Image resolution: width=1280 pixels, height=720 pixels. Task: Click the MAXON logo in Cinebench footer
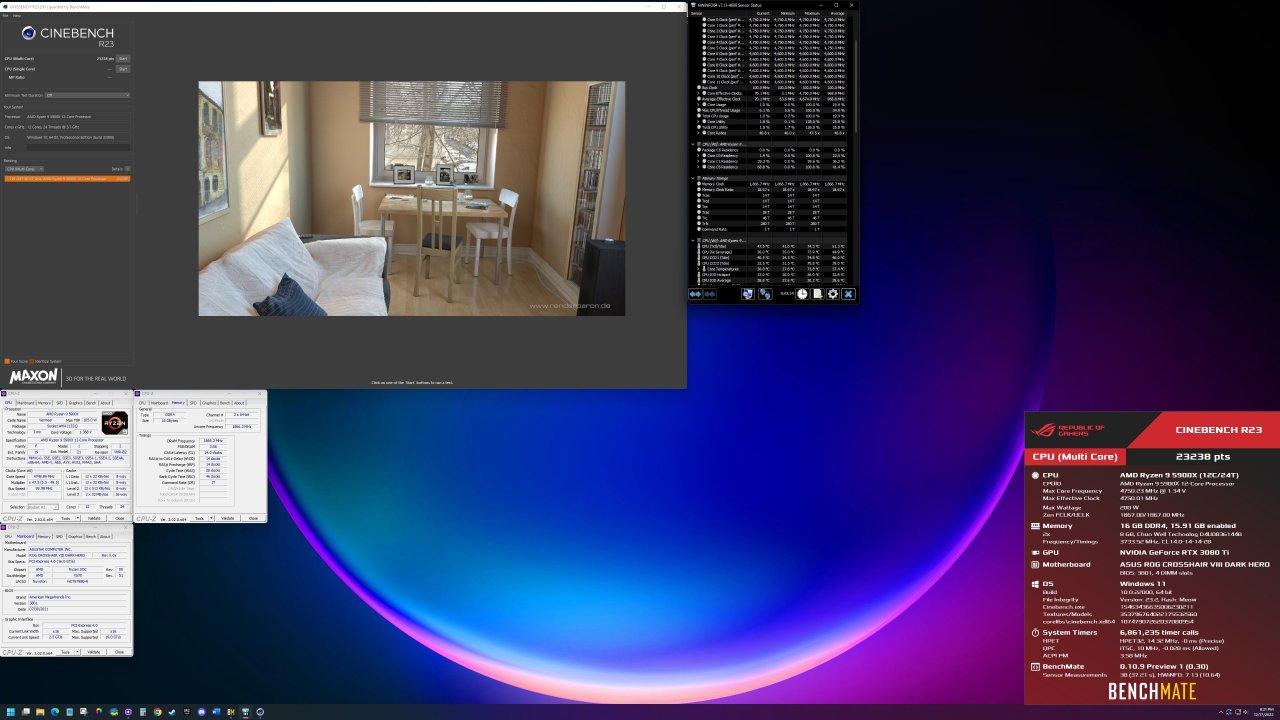(32, 377)
